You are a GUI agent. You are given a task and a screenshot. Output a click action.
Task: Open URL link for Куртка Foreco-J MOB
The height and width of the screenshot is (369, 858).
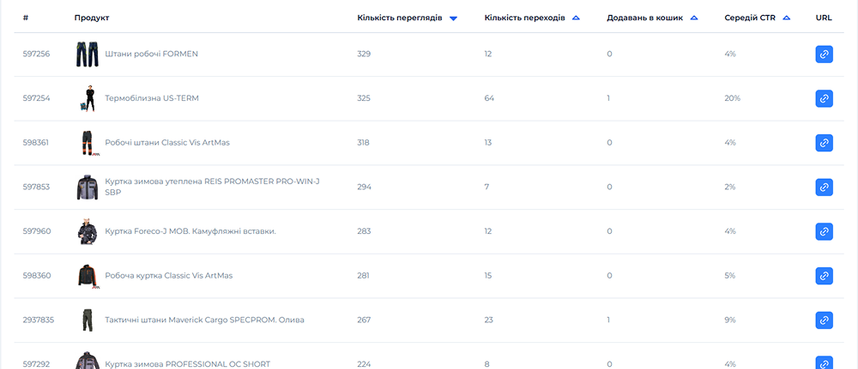tap(824, 232)
